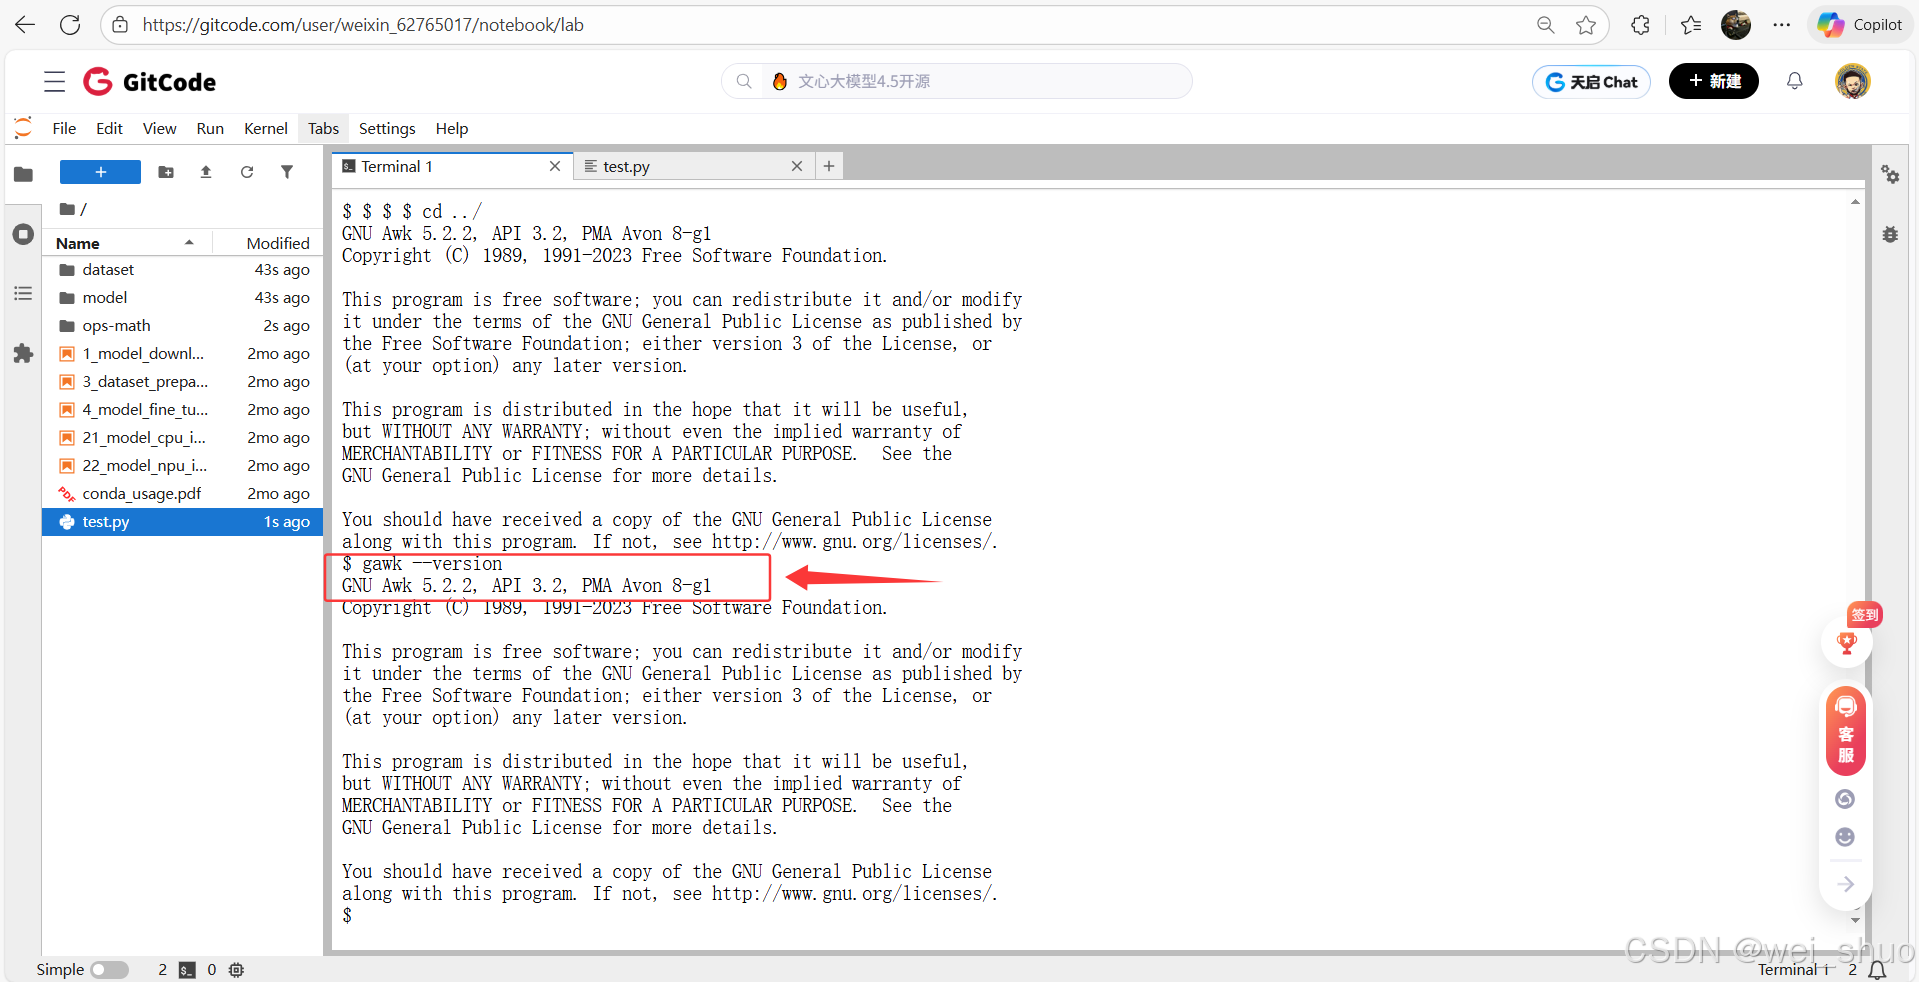
Task: Select the 1_model_downl... notebook
Action: pyautogui.click(x=182, y=354)
